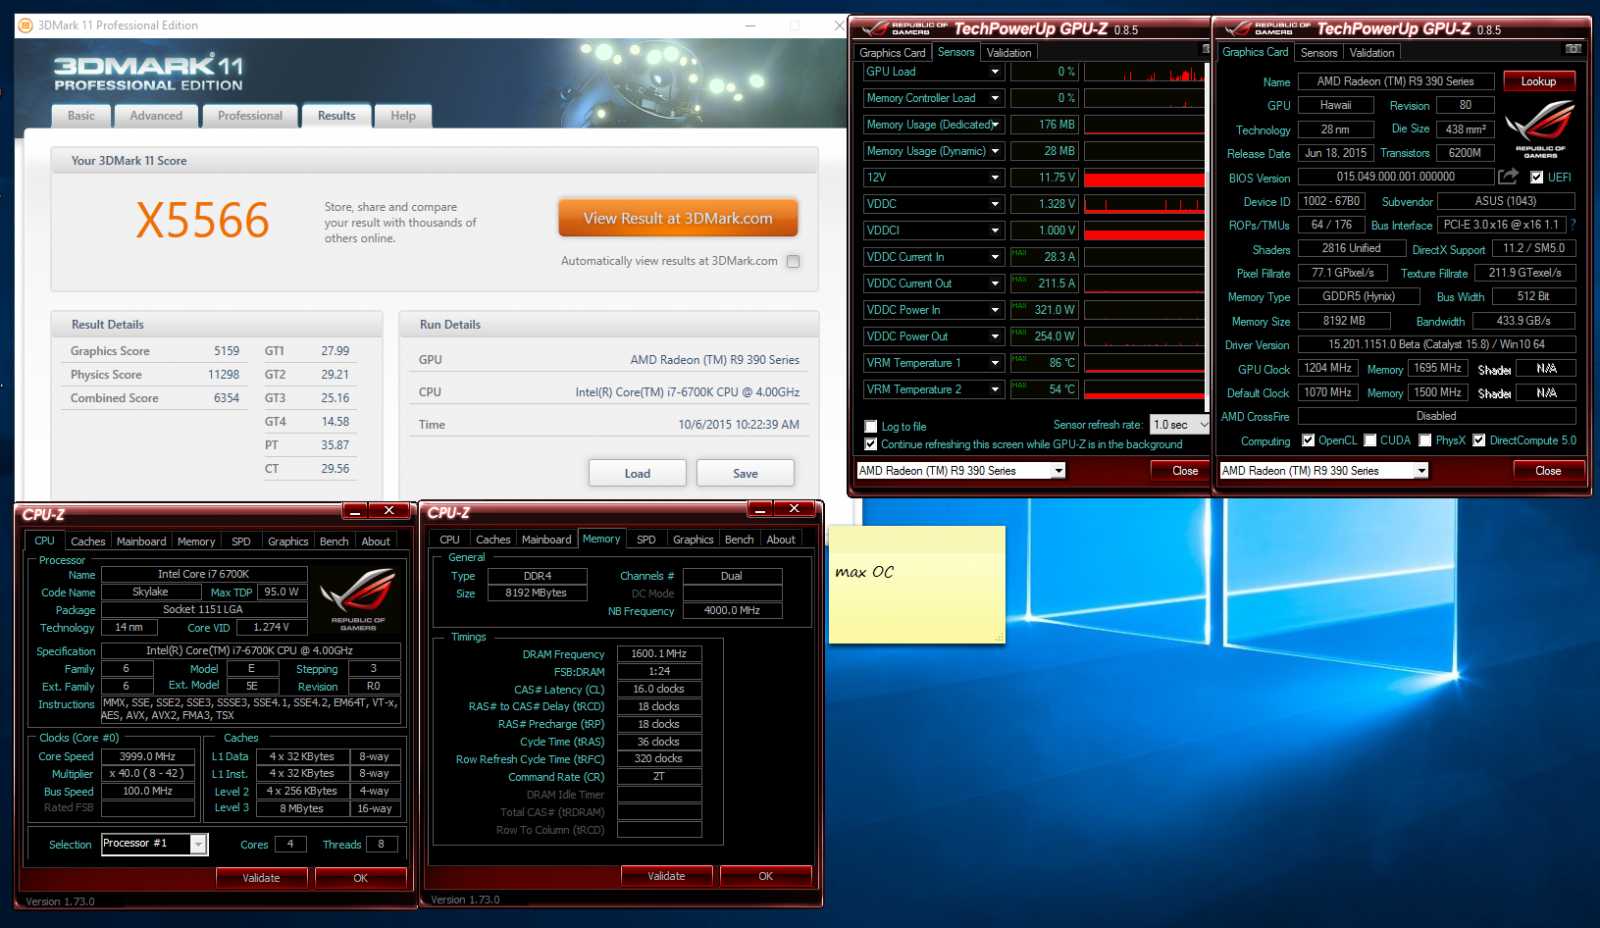Toggle the PhysX computing checkbox
Viewport: 1600px width, 928px height.
[x=1425, y=440]
